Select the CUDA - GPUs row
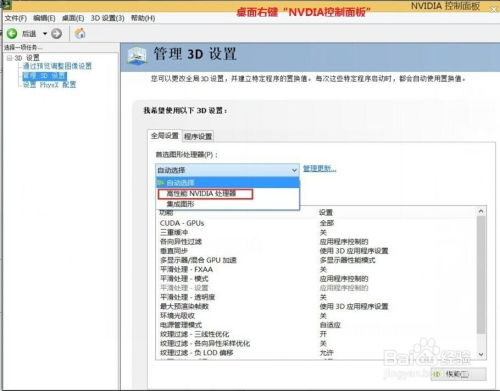 (x=317, y=223)
